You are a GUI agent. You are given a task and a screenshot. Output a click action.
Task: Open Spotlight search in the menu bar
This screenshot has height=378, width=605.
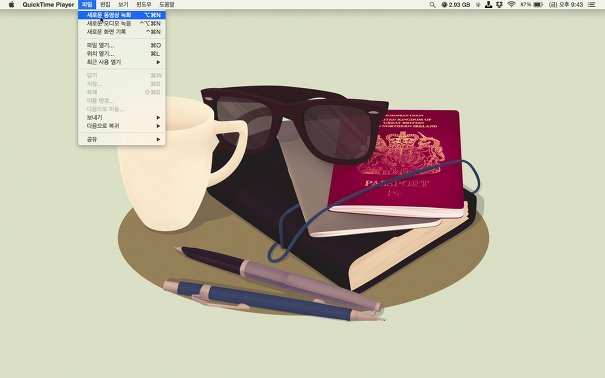(432, 5)
